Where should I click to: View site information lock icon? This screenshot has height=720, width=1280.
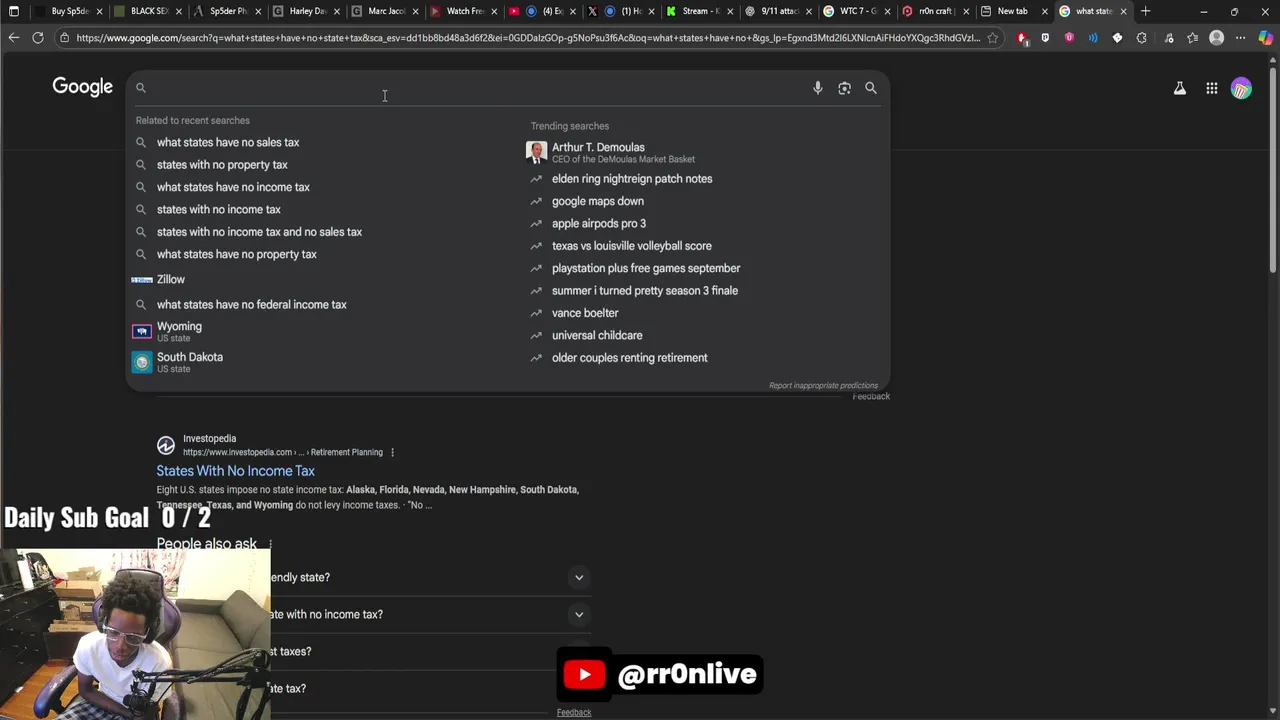(64, 38)
